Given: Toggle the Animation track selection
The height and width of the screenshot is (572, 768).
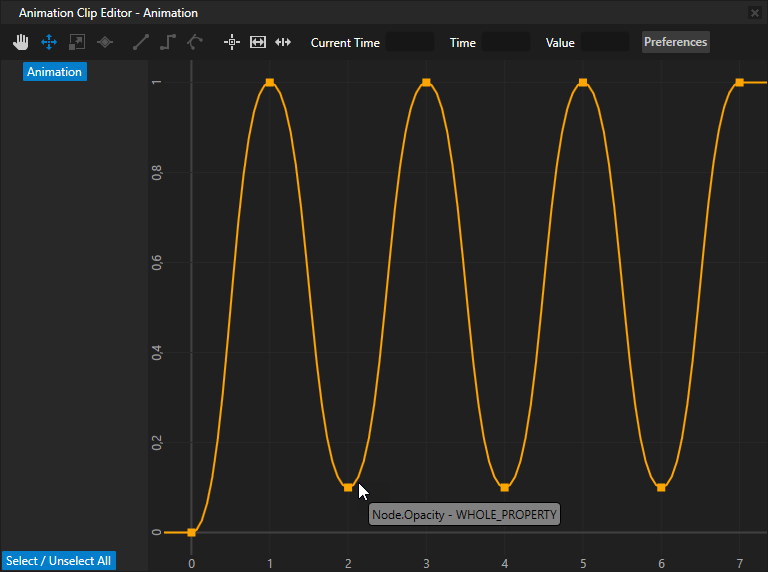Looking at the screenshot, I should (55, 72).
